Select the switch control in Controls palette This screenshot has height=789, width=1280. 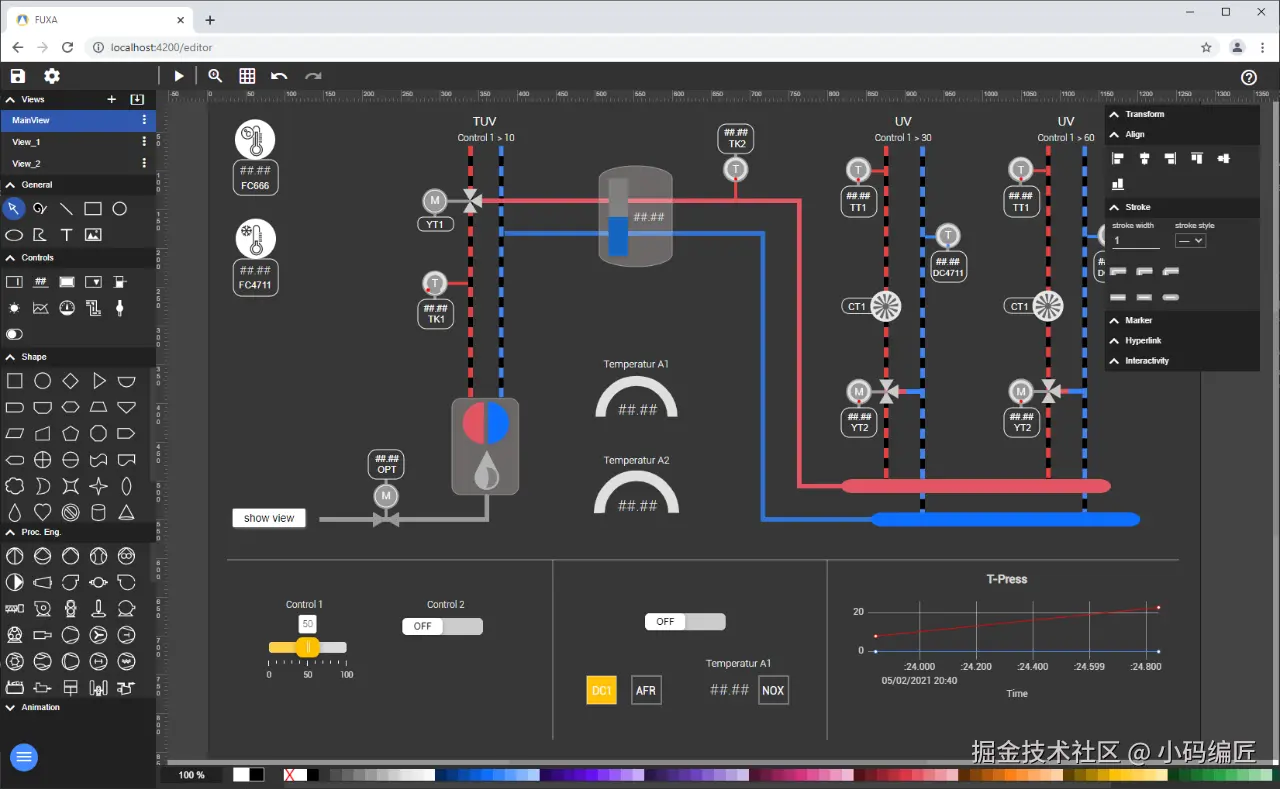coord(14,334)
